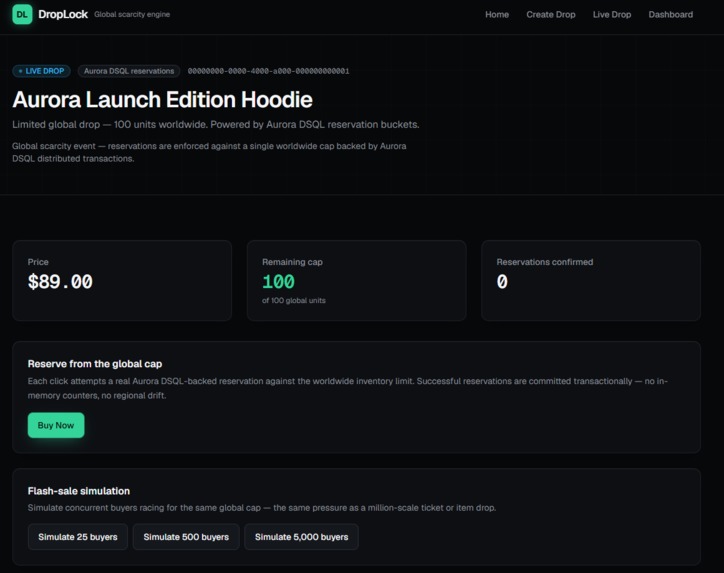Click the 'Global scarcity engine' tagline
Image resolution: width=724 pixels, height=573 pixels.
[132, 14]
